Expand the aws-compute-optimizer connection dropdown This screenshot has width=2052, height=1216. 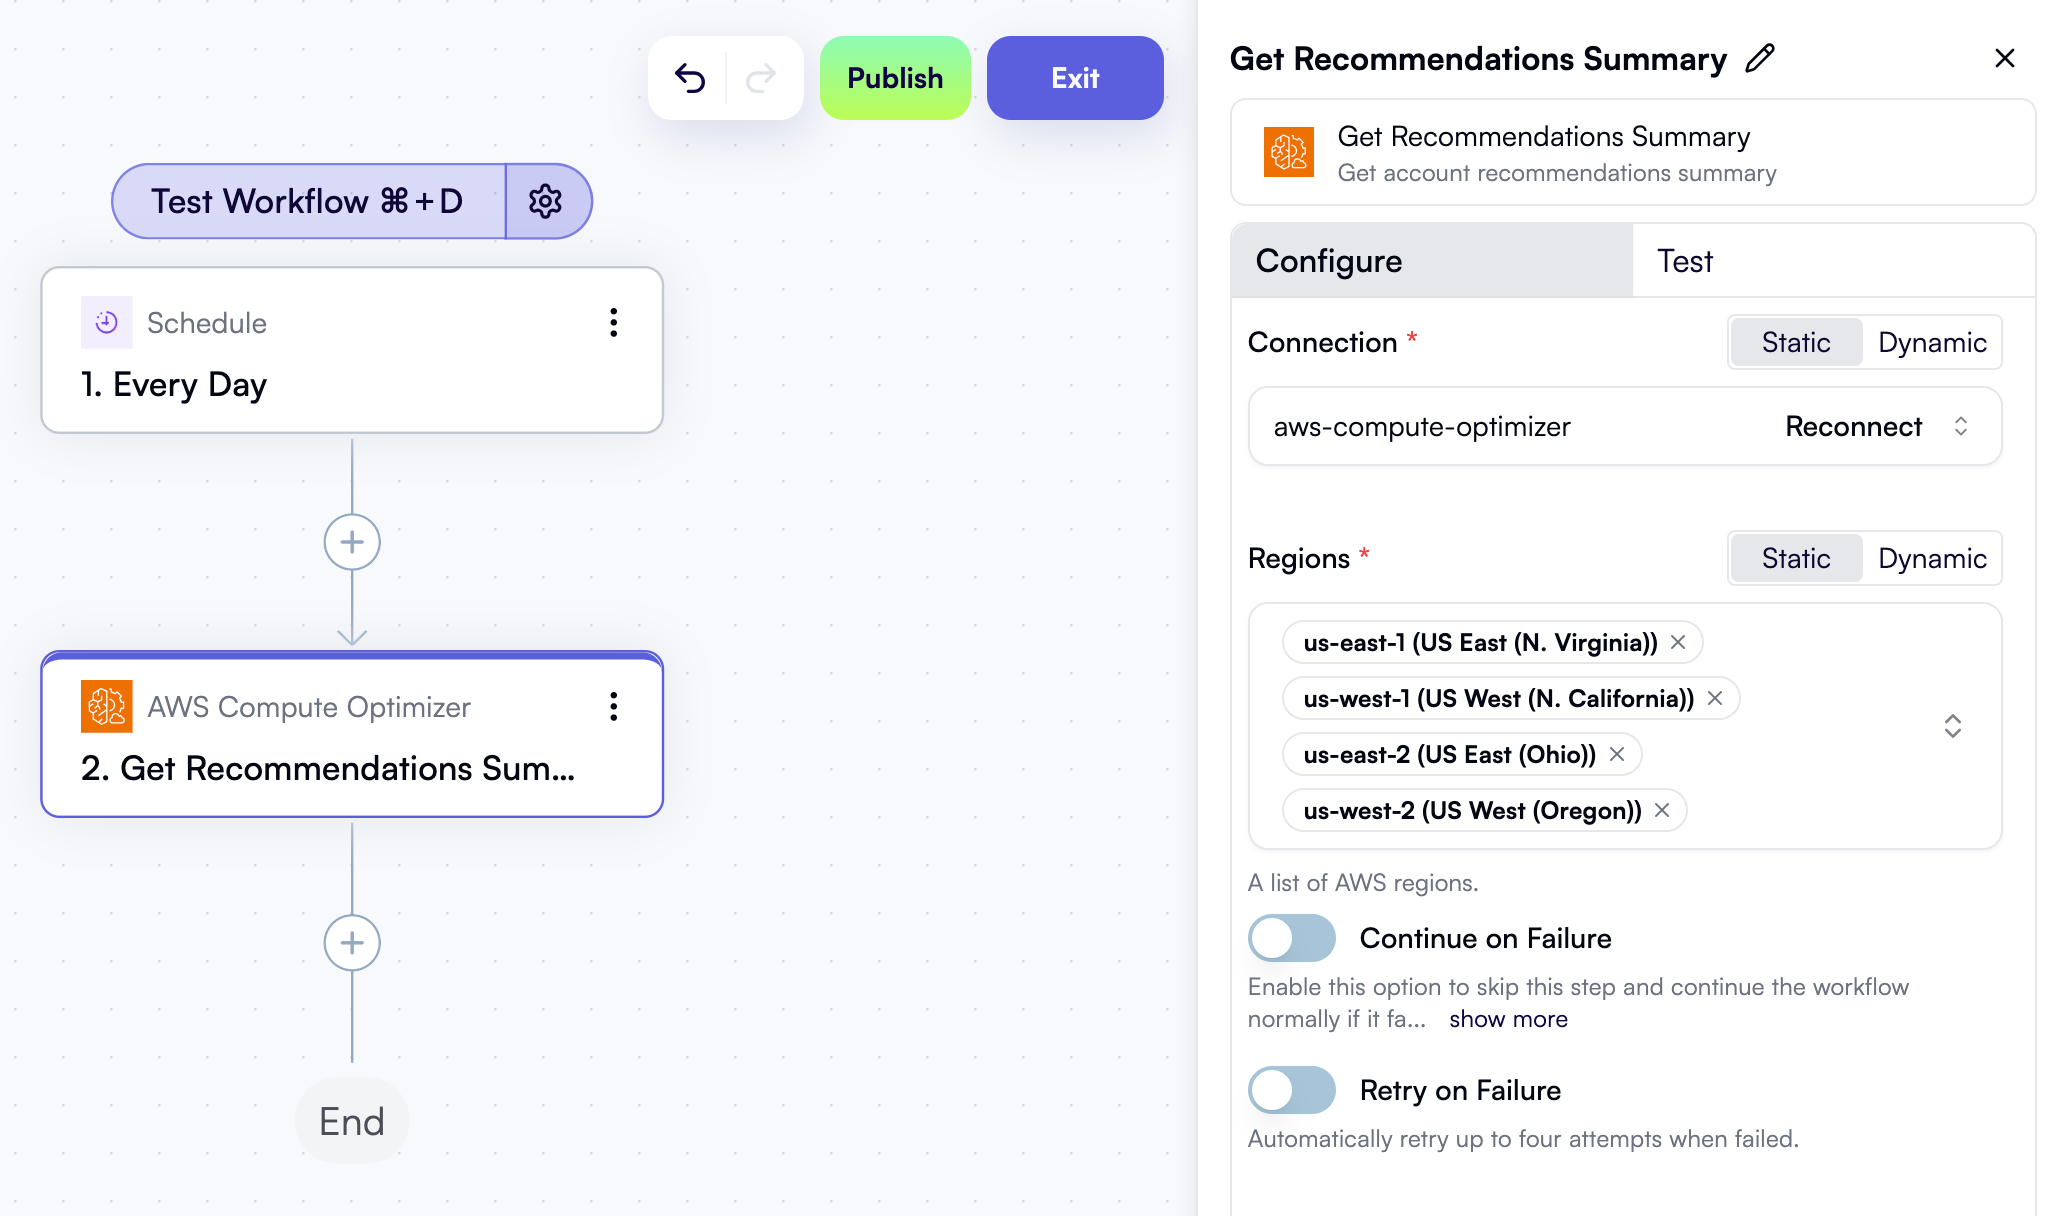pyautogui.click(x=1960, y=426)
